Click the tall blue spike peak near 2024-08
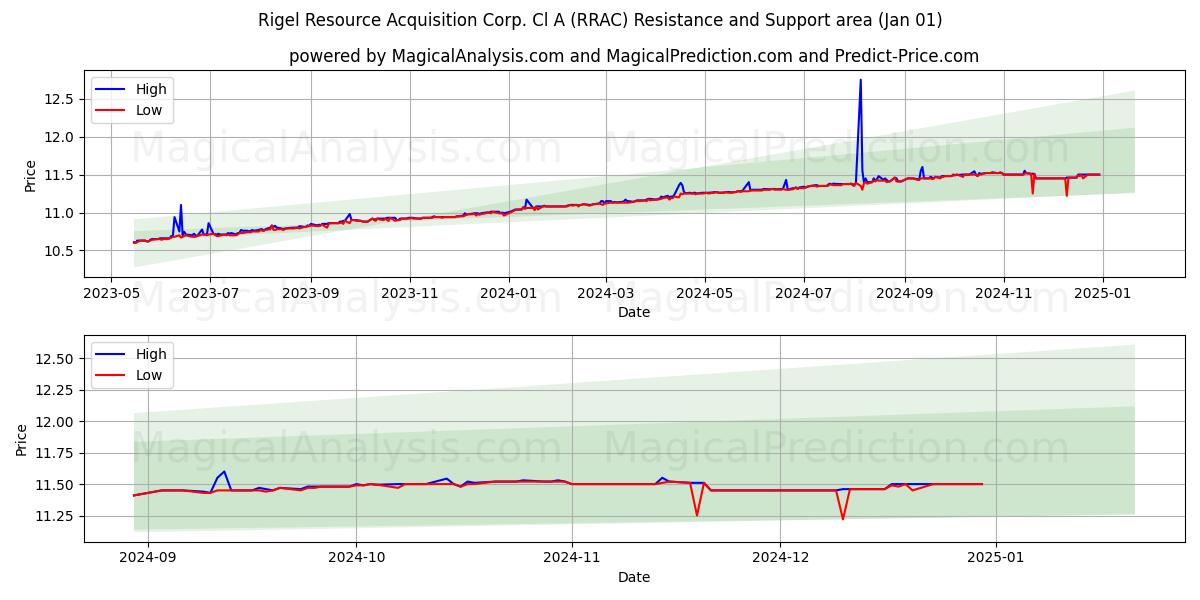 pos(860,81)
